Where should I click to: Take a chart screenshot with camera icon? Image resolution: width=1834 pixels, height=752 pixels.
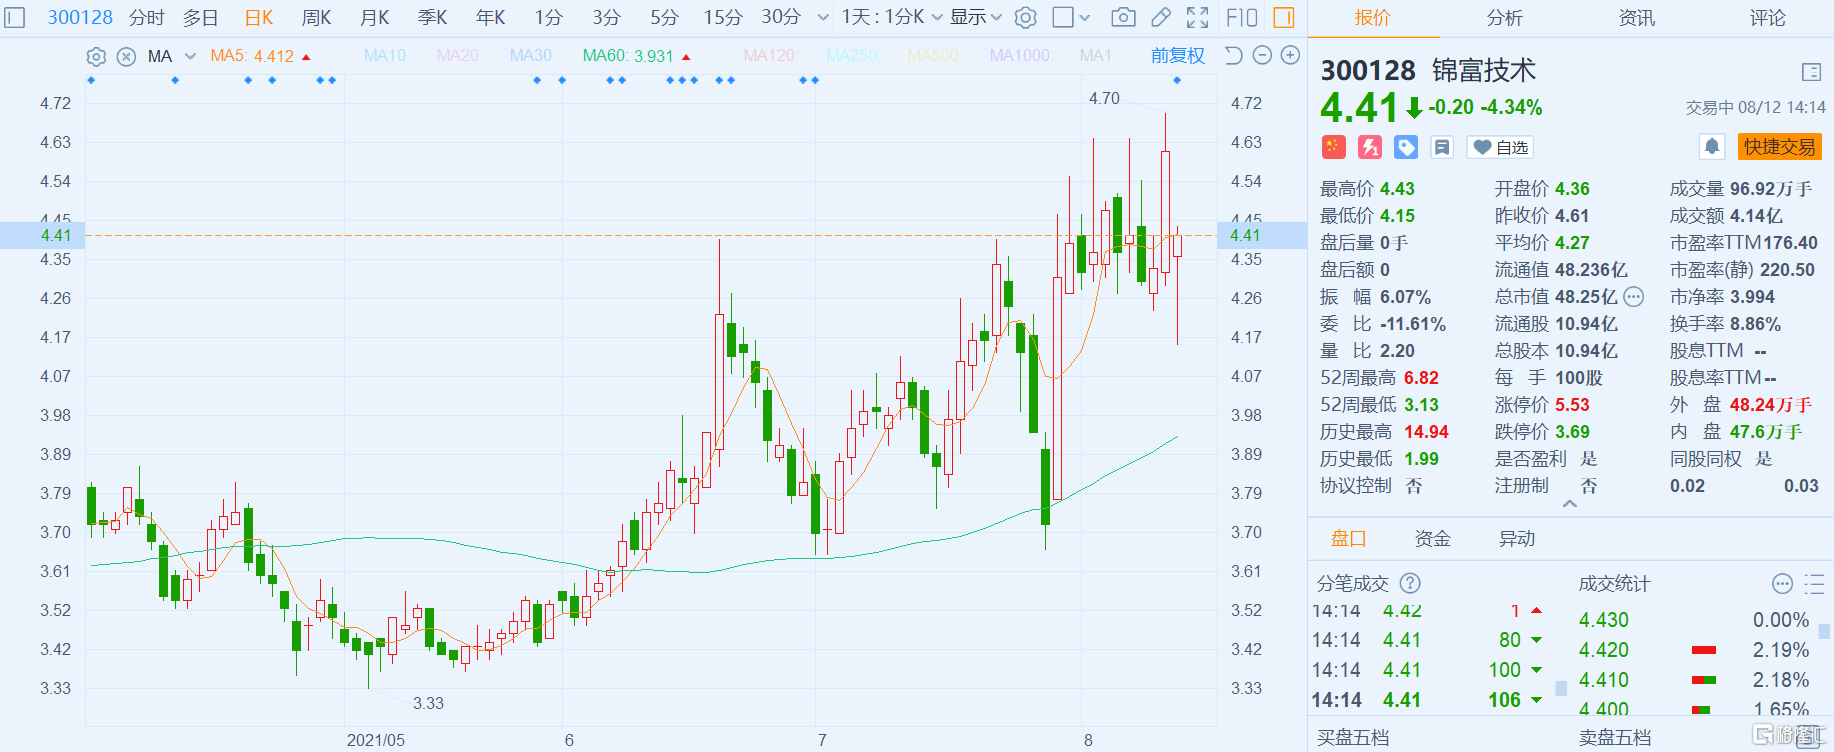(x=1124, y=17)
